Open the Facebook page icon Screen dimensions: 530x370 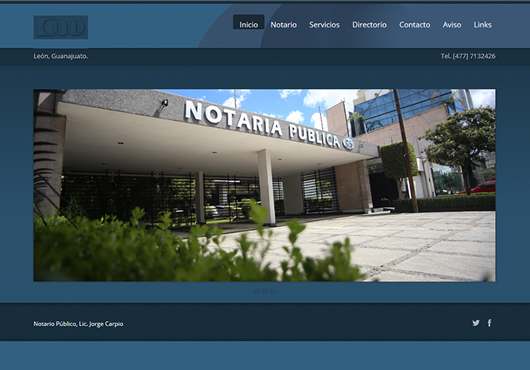(x=489, y=323)
